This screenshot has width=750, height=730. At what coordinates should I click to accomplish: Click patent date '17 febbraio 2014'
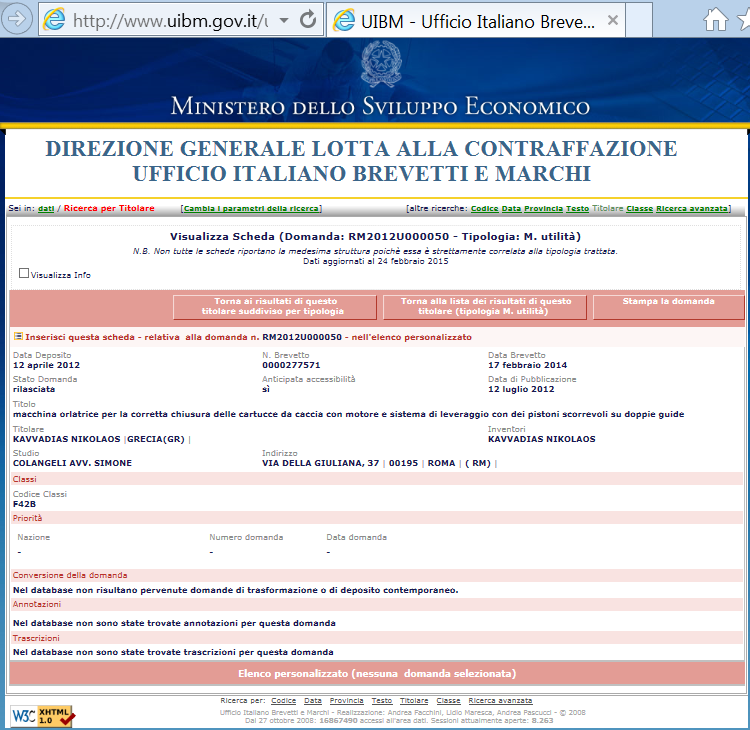click(528, 365)
